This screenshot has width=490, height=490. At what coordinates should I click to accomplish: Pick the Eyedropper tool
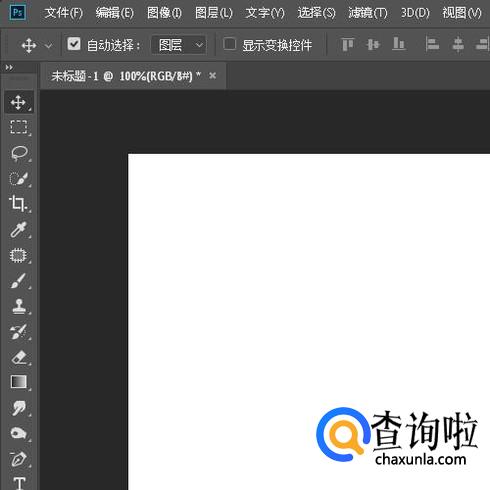tap(19, 230)
